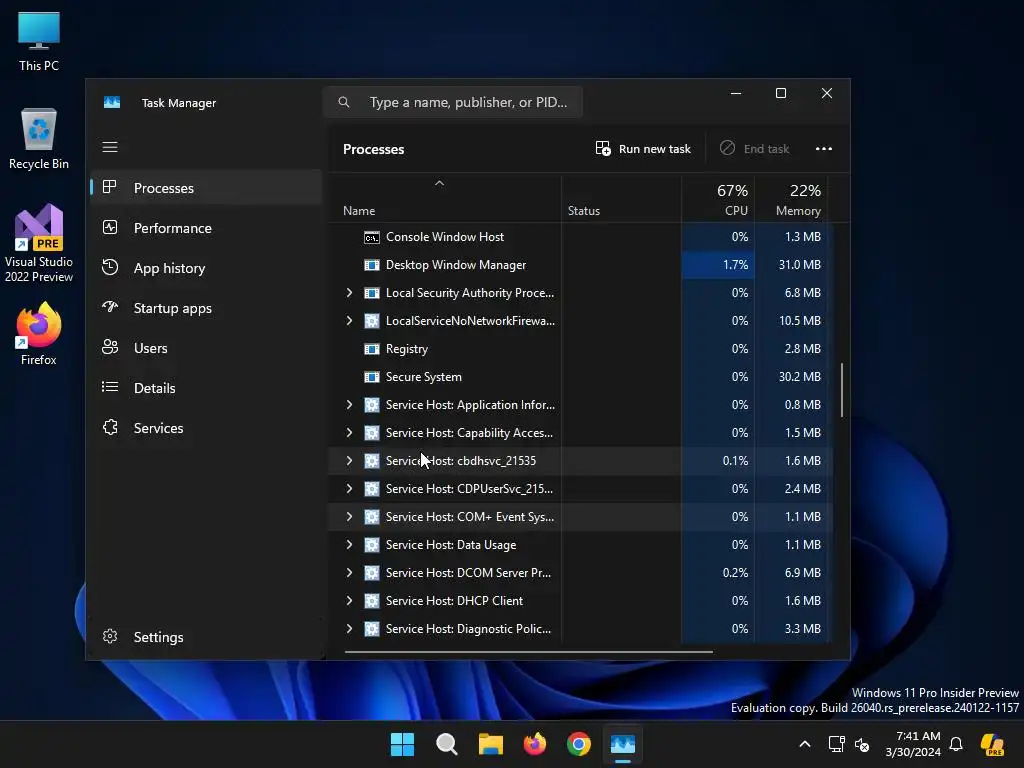The image size is (1024, 768).
Task: Expand Service Host: cbdhsvc_21535
Action: [x=349, y=461]
